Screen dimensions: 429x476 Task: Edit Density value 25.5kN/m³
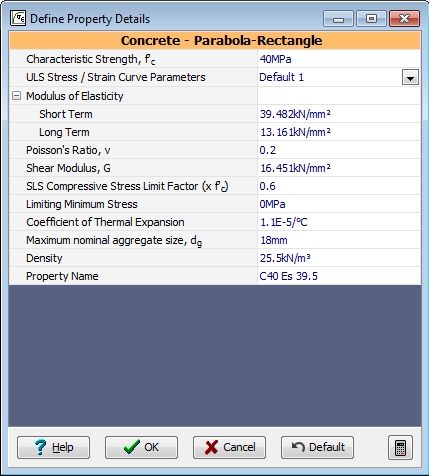coord(339,258)
